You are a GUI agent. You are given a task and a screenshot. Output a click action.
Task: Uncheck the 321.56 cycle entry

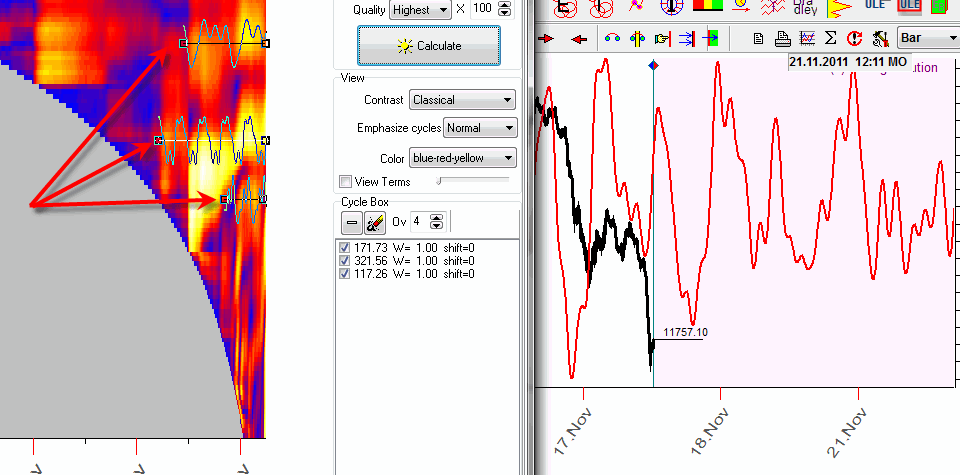pyautogui.click(x=345, y=260)
